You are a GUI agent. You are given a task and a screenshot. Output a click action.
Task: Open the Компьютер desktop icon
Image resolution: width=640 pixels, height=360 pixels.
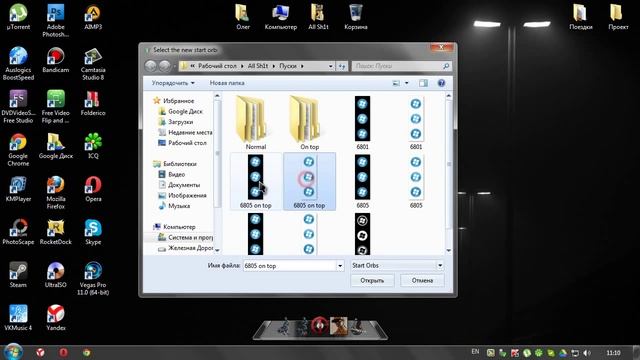click(x=281, y=17)
